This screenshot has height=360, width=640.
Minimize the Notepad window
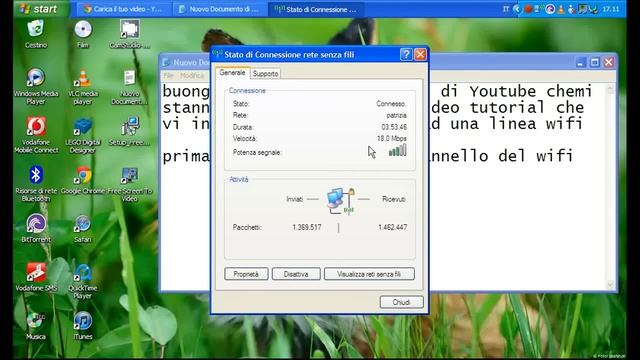point(580,62)
